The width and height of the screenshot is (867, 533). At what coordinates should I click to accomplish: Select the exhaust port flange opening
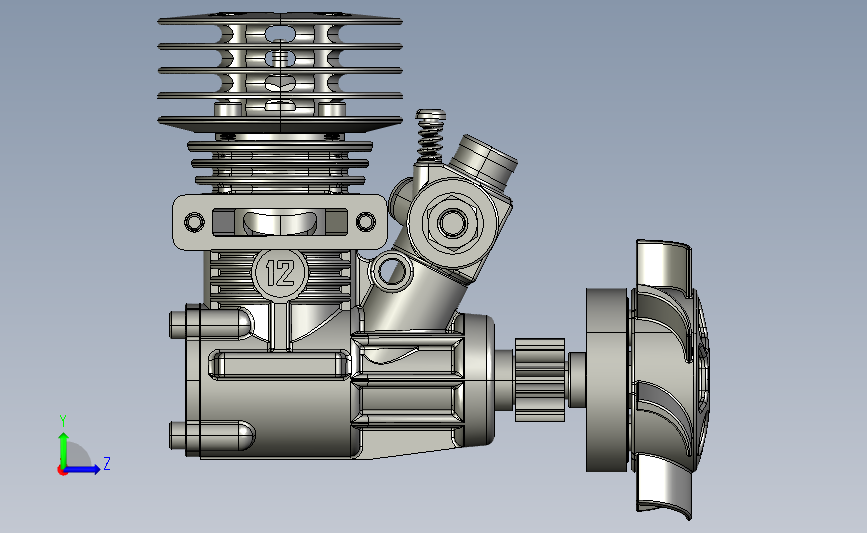pos(280,222)
